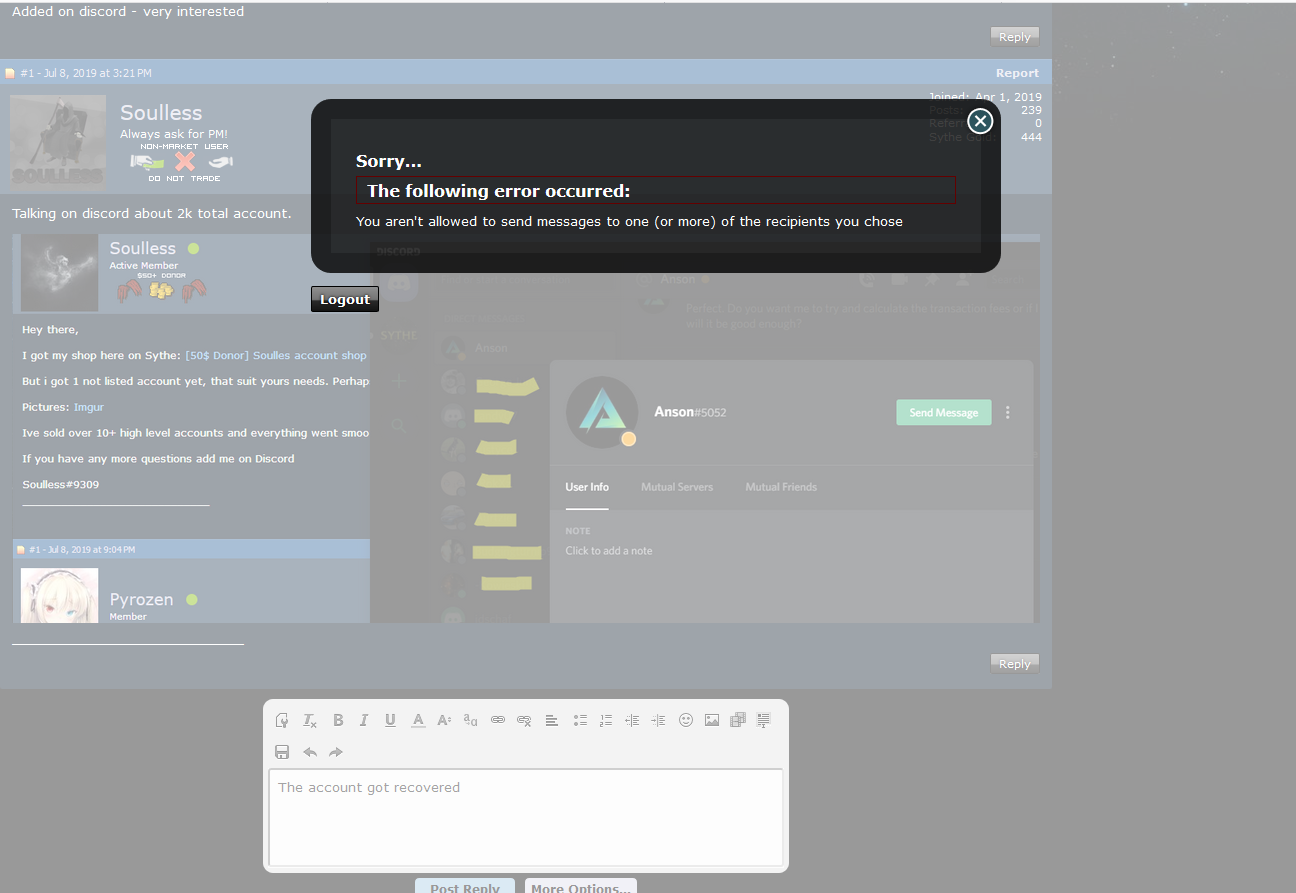
Task: Click Anson's Discord profile avatar
Action: tap(601, 412)
